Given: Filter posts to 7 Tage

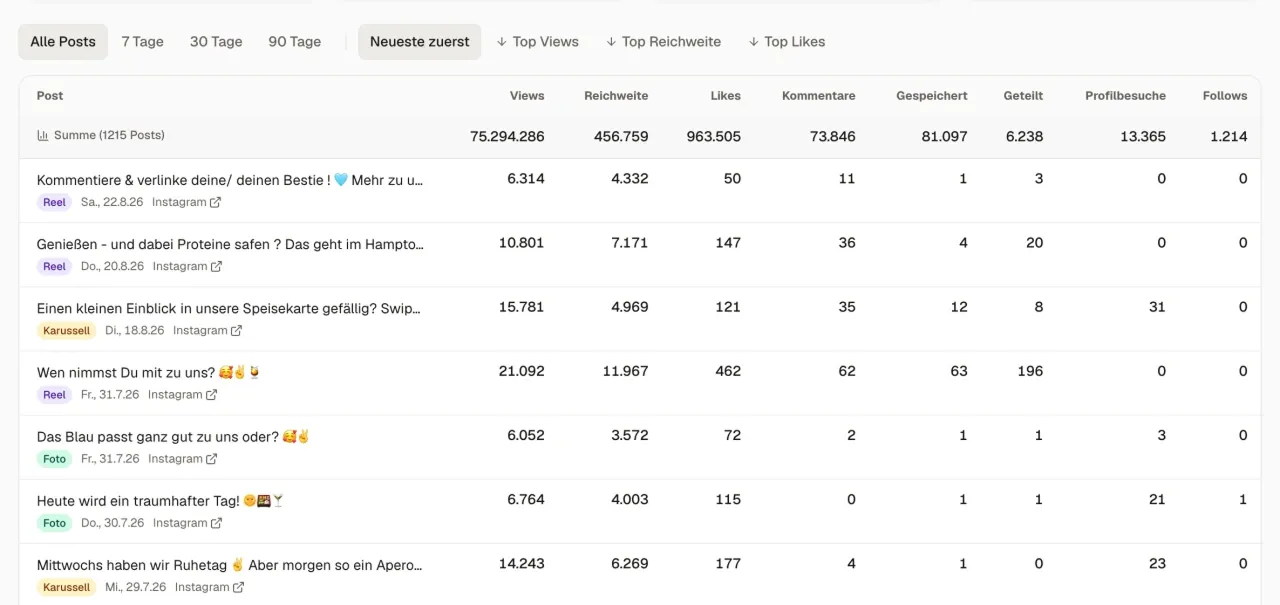Looking at the screenshot, I should click(143, 42).
